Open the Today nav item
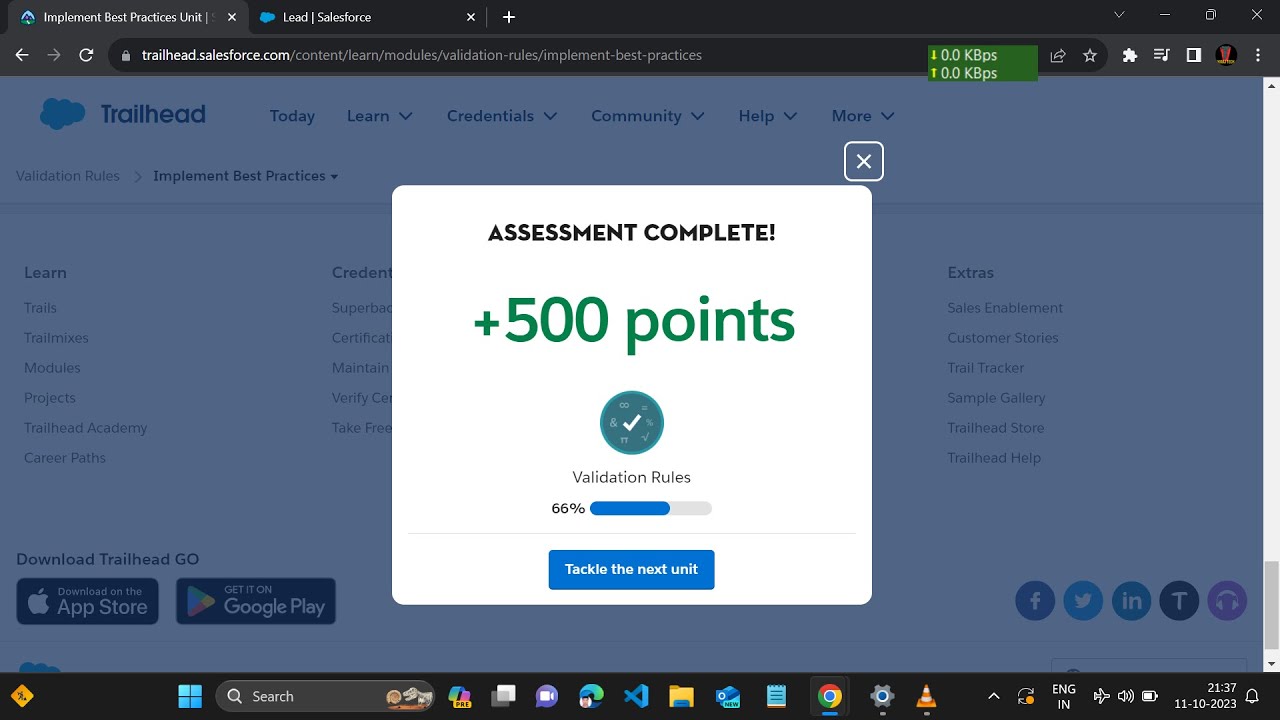This screenshot has height=720, width=1280. click(x=292, y=116)
